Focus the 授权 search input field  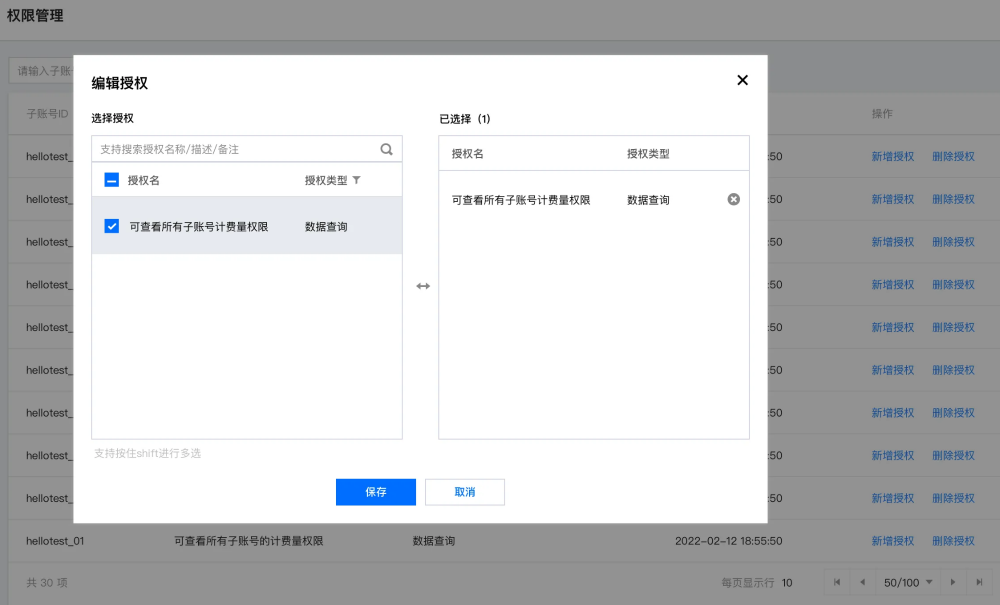[237, 149]
